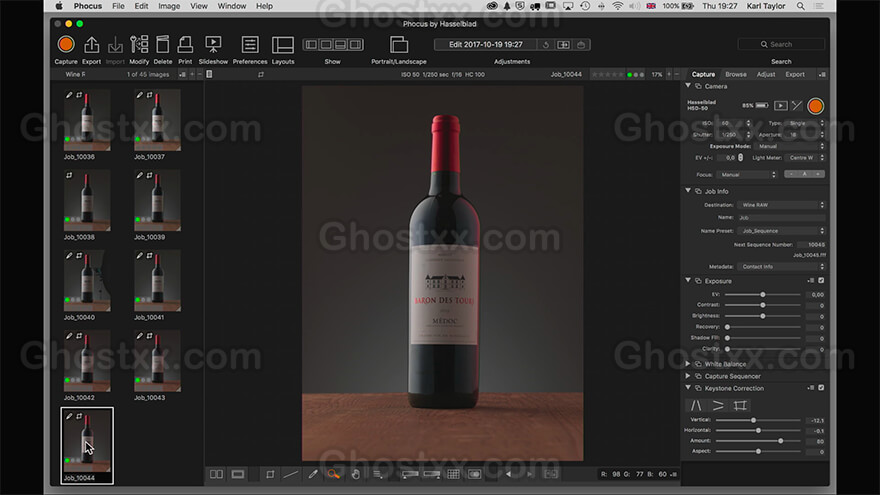Open Spotlight search in menu bar

pyautogui.click(x=801, y=6)
